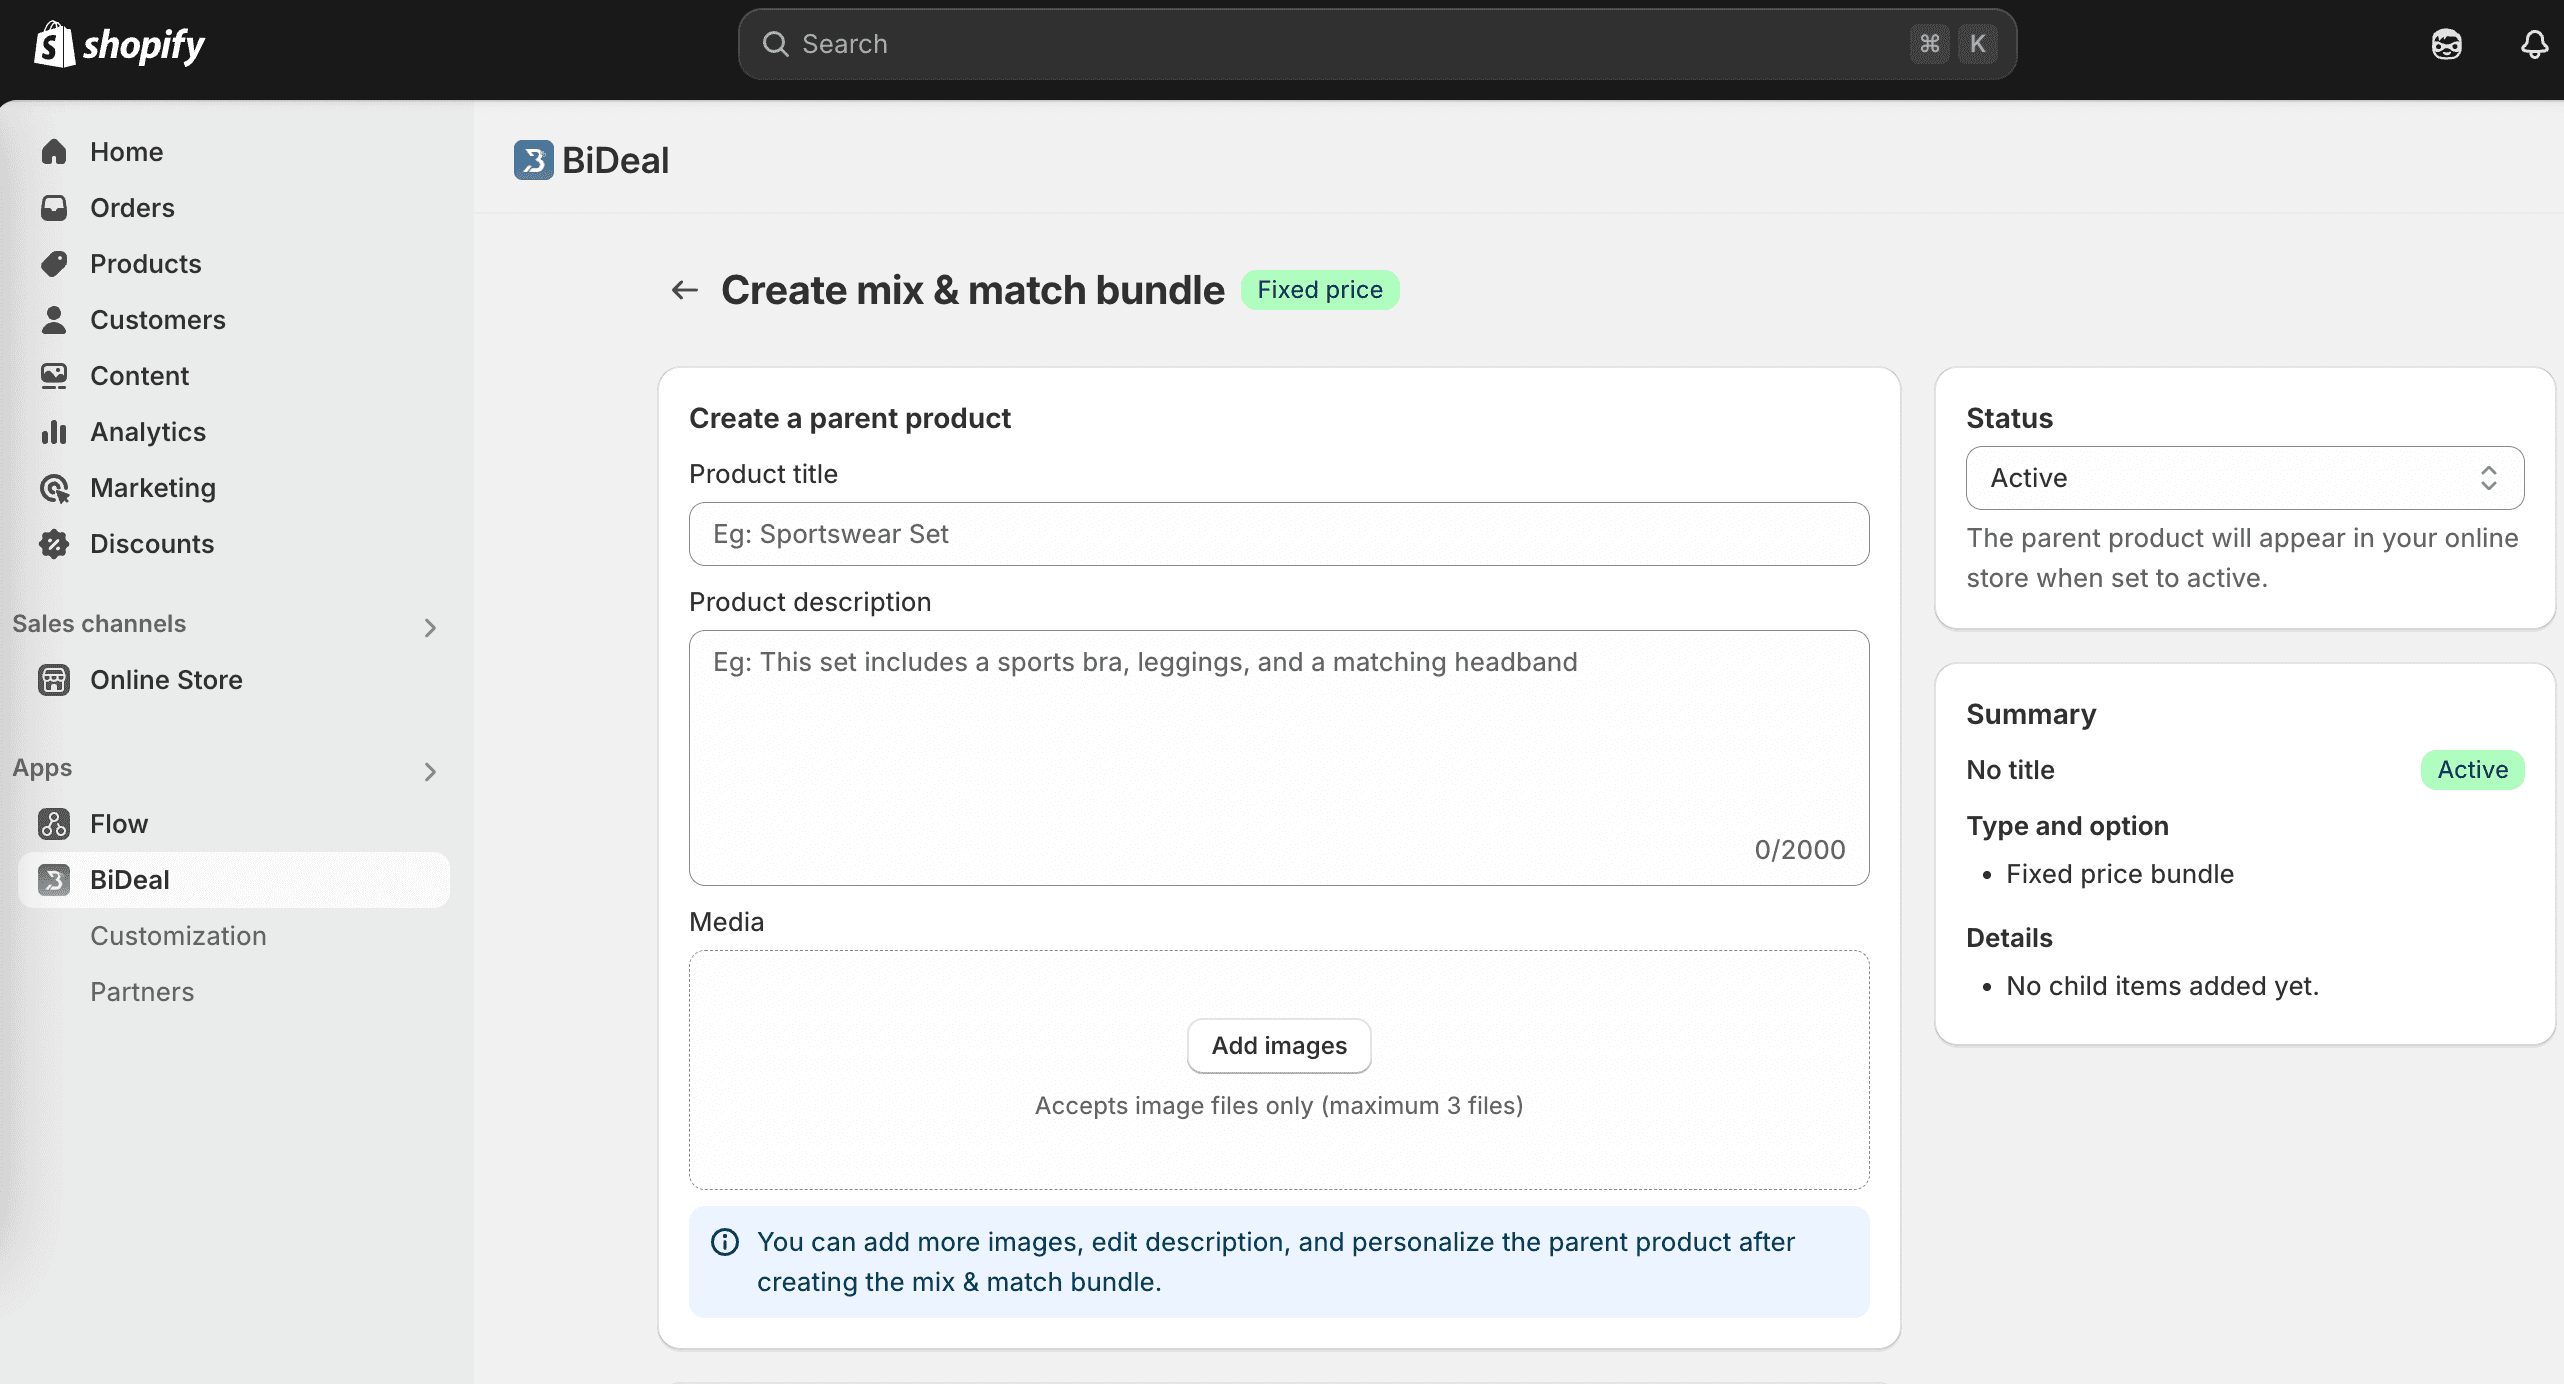Click the 'Sales channels' section label

(x=99, y=623)
